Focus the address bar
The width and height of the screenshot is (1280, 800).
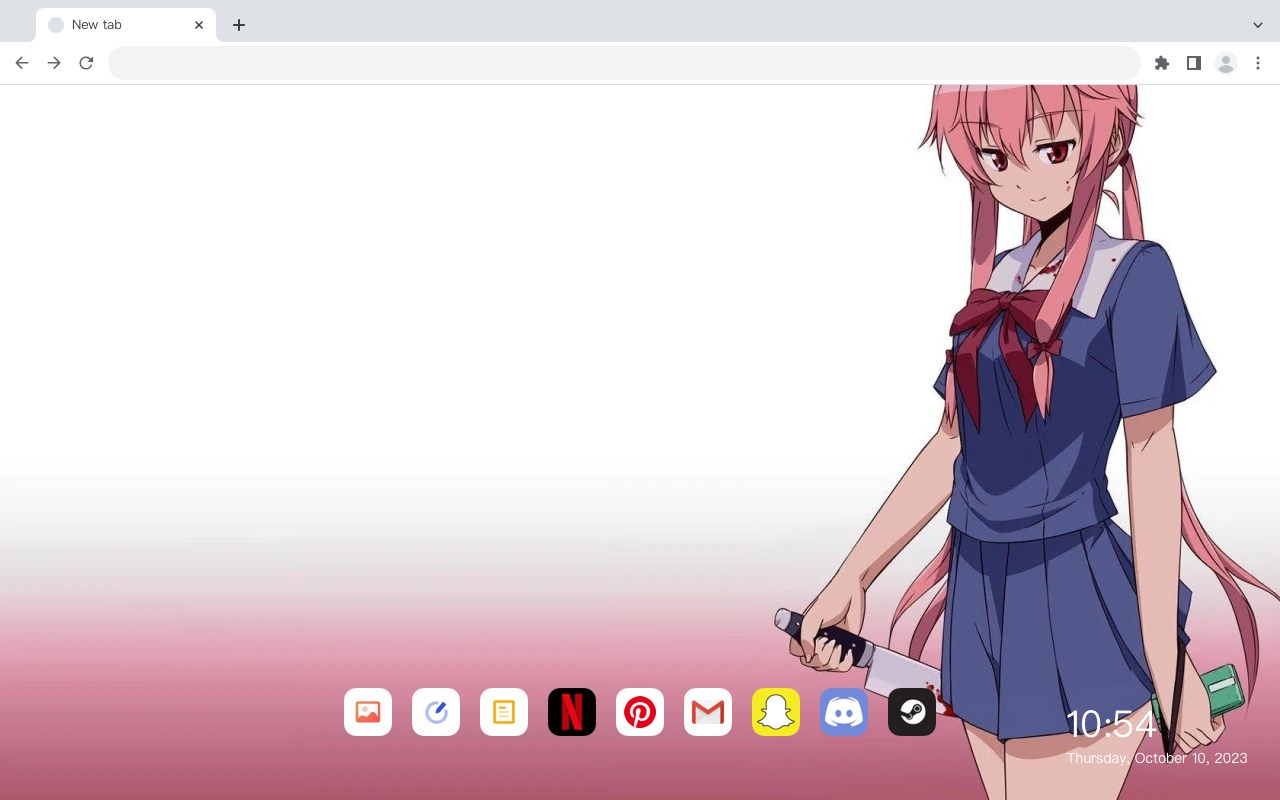(x=624, y=63)
